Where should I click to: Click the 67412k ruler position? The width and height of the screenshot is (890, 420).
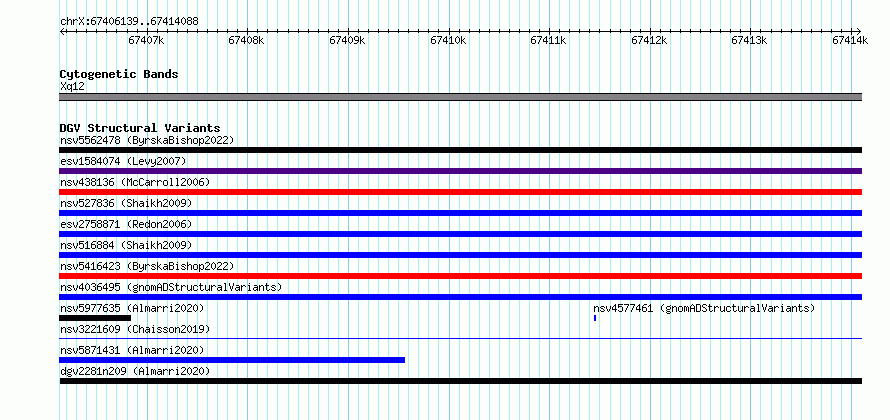click(649, 40)
